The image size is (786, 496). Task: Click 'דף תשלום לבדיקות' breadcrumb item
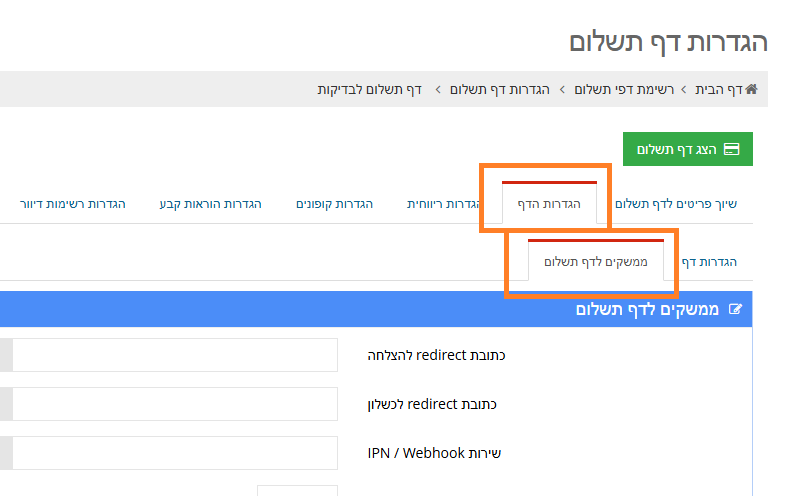point(370,90)
